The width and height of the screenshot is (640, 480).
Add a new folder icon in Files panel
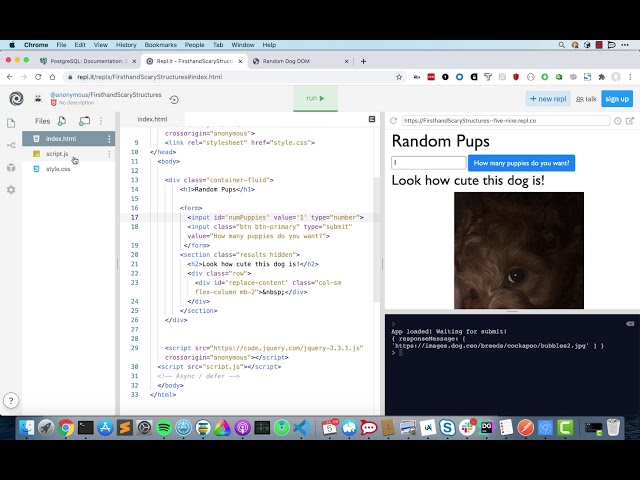coord(84,121)
